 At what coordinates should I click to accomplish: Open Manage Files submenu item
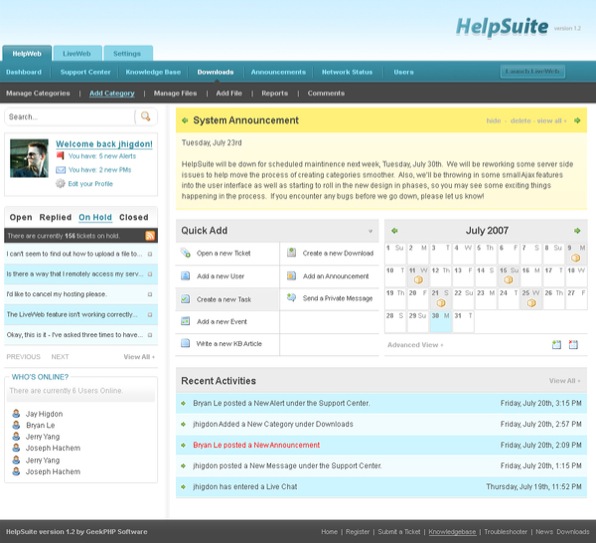[x=175, y=93]
